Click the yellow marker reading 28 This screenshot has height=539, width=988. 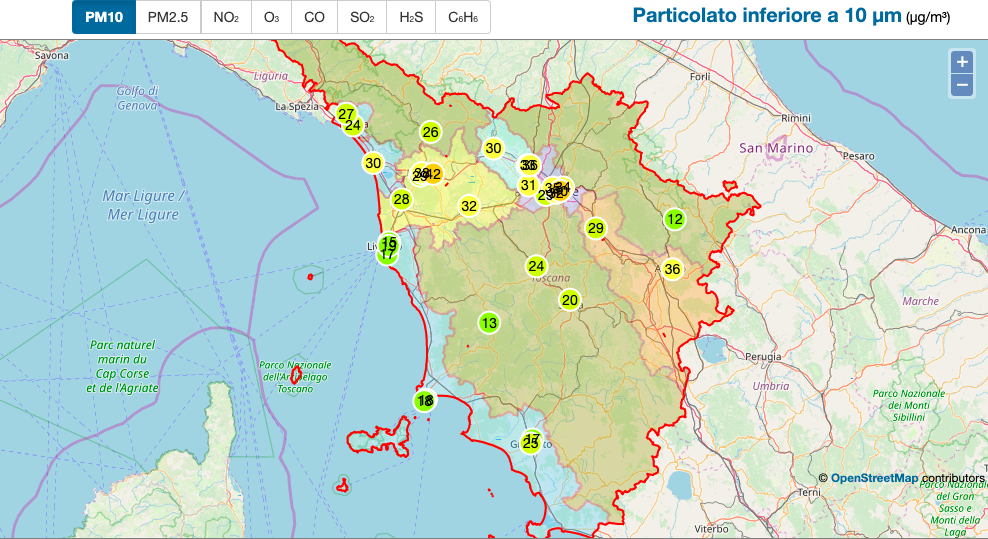click(x=401, y=199)
